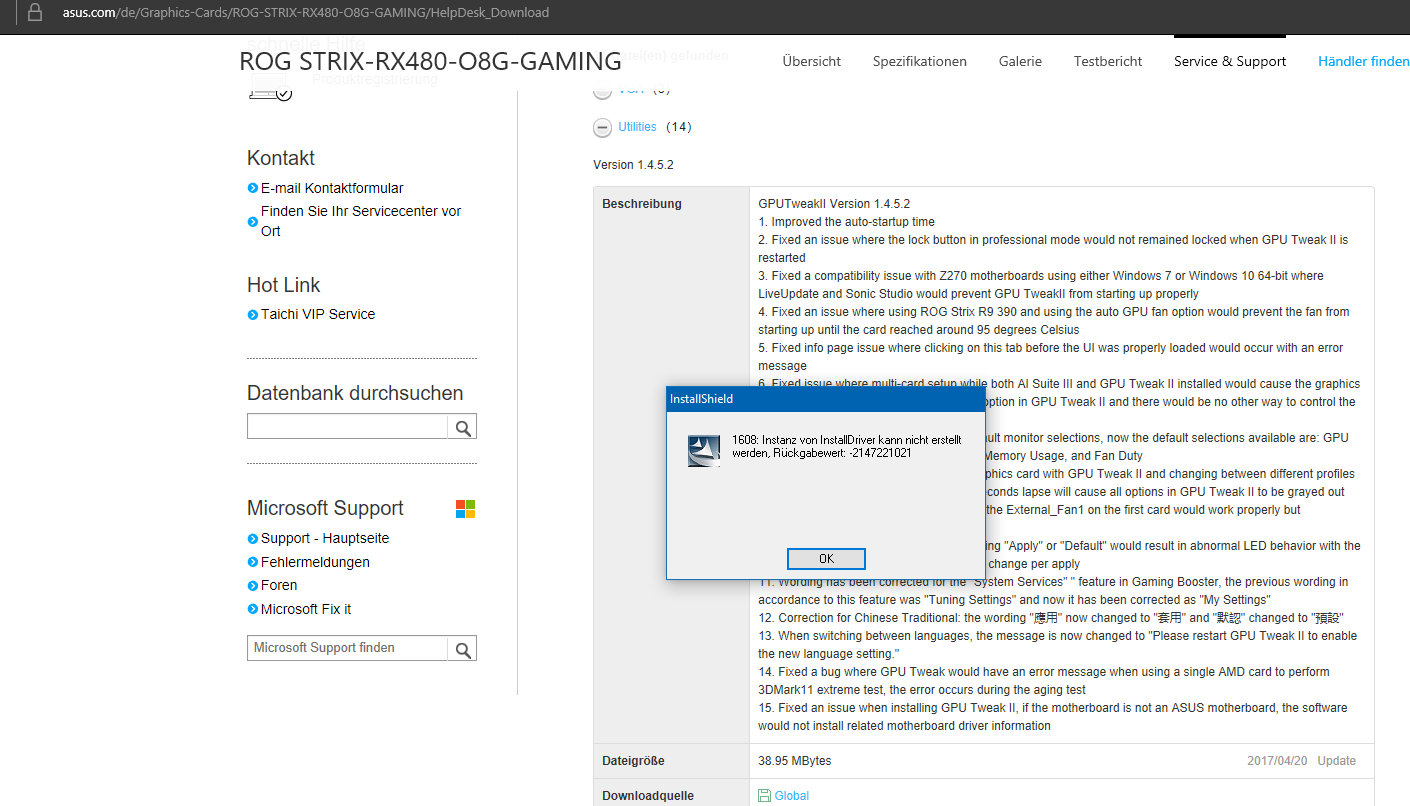
Task: Open the Testbericht tab
Action: [x=1108, y=61]
